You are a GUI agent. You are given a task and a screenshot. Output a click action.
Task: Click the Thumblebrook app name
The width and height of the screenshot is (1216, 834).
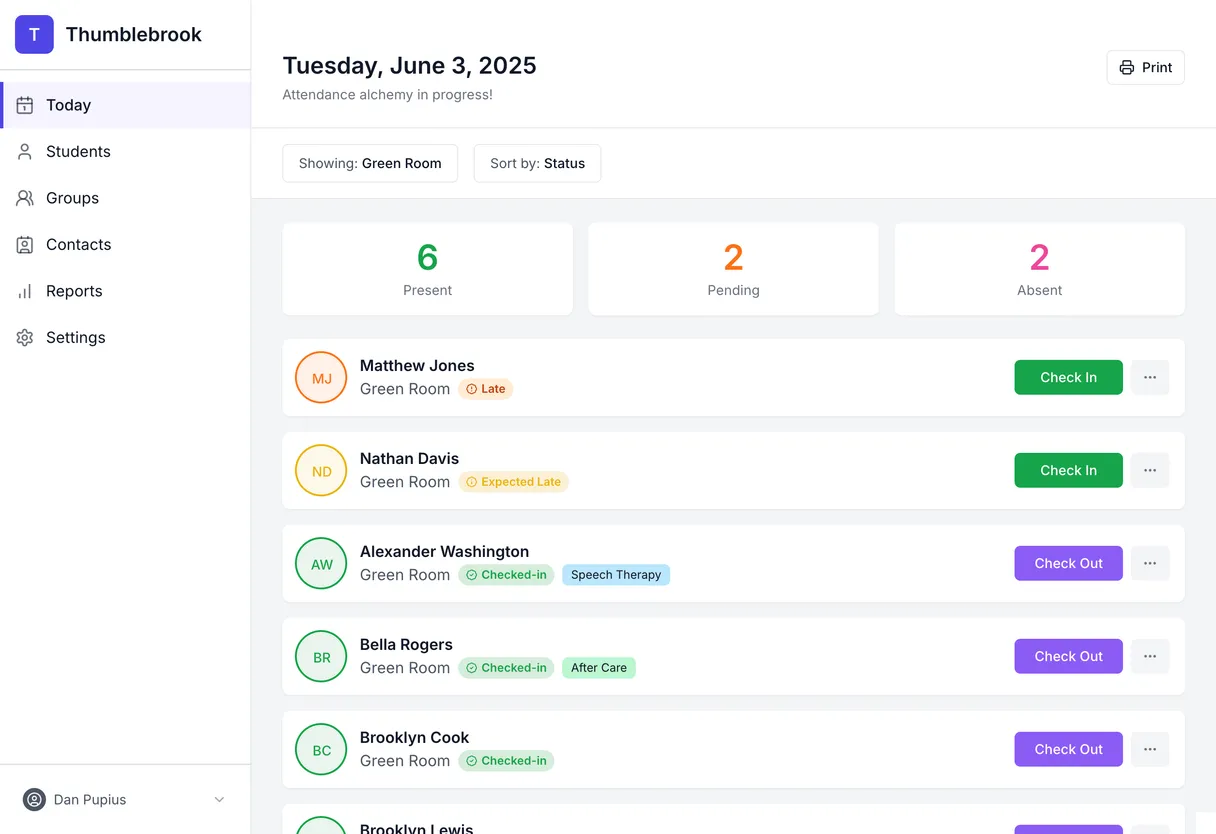(x=134, y=35)
